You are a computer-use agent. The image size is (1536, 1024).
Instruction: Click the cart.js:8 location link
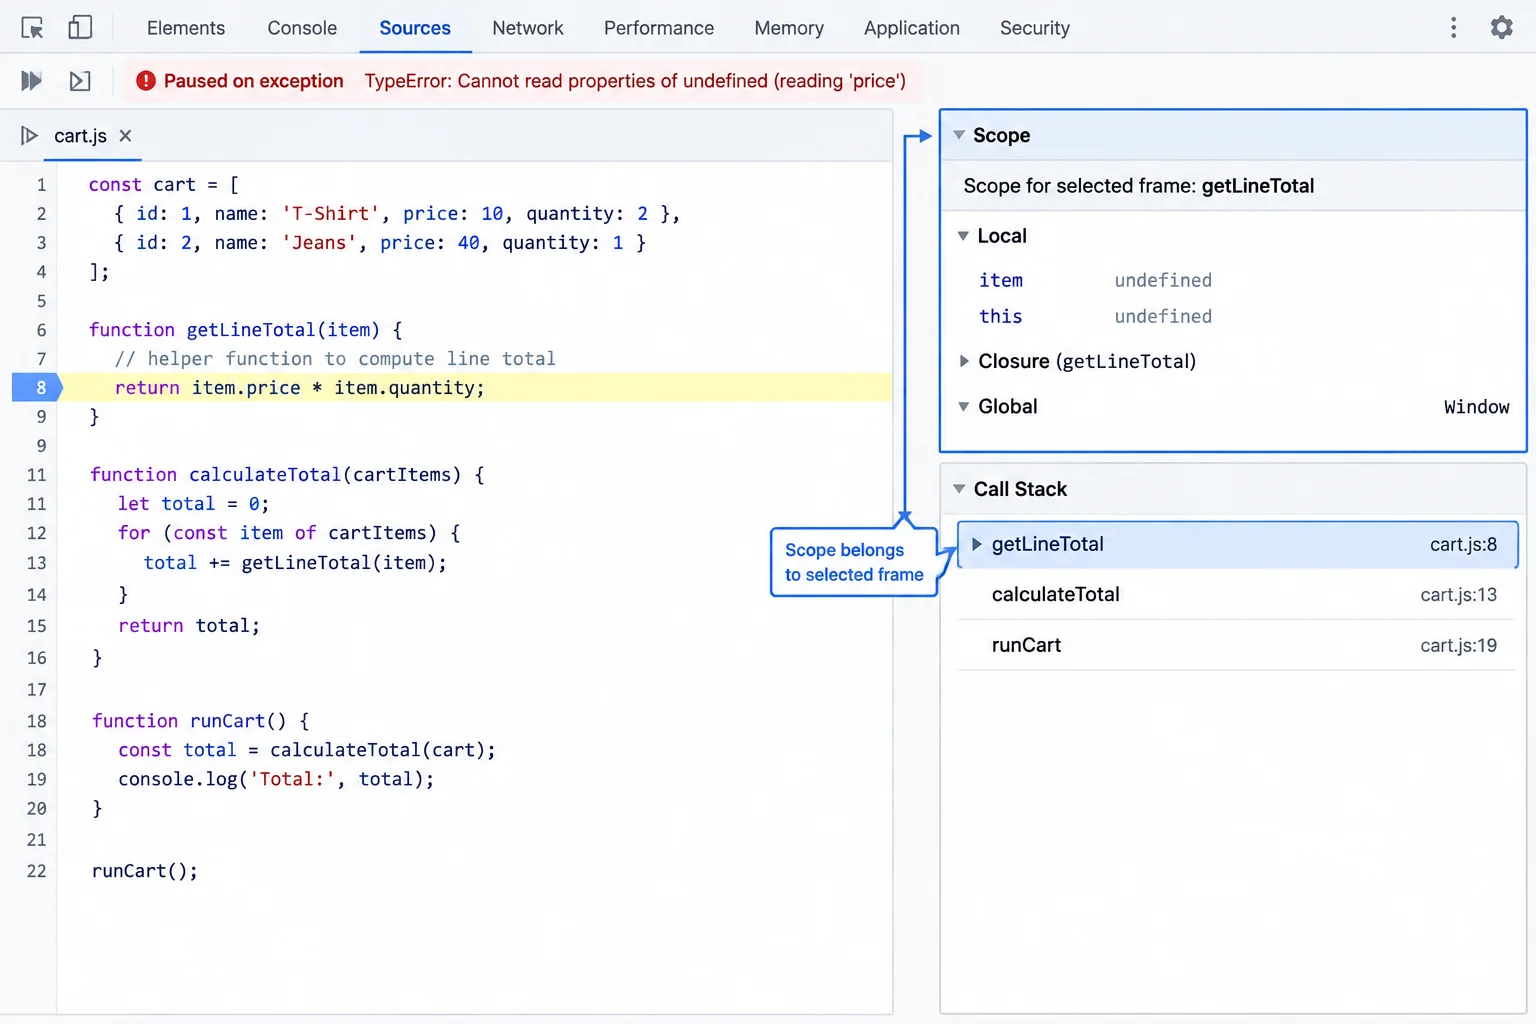tap(1463, 544)
